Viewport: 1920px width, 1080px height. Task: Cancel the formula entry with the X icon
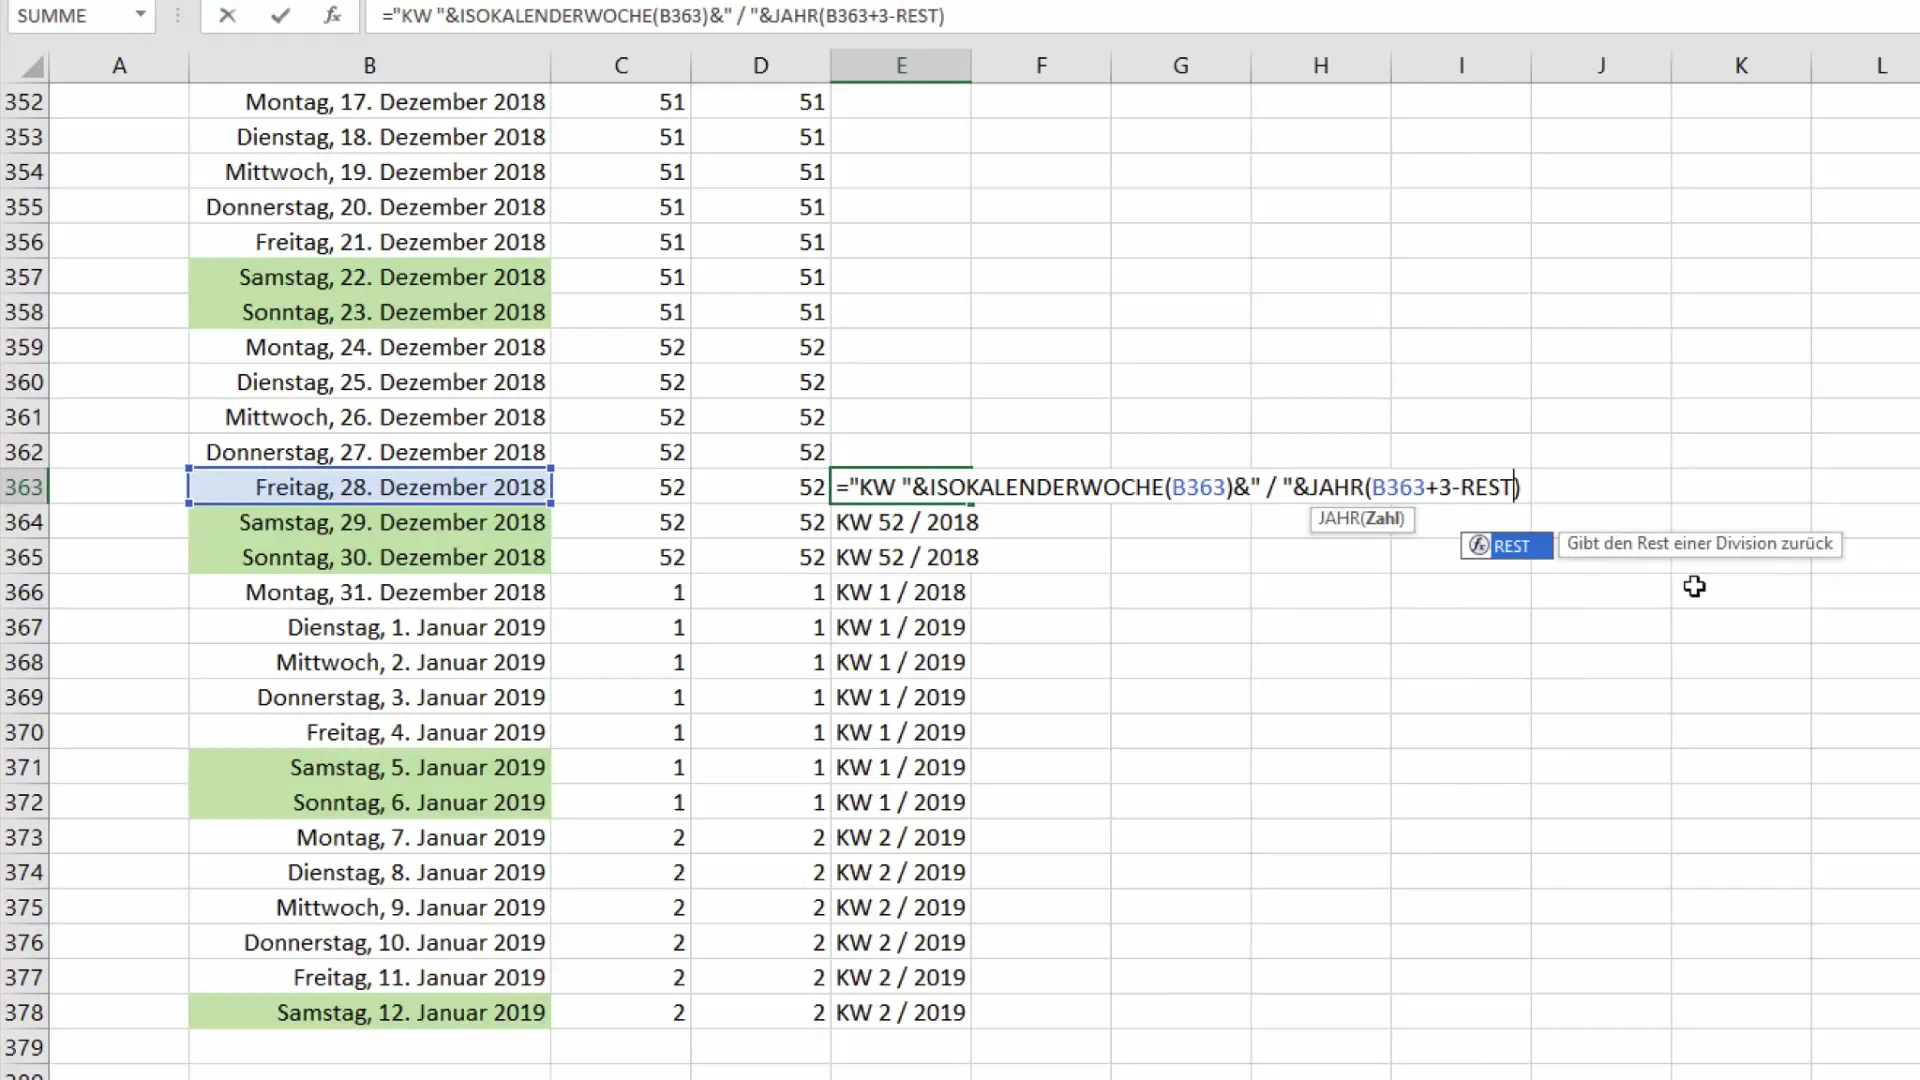pos(227,15)
